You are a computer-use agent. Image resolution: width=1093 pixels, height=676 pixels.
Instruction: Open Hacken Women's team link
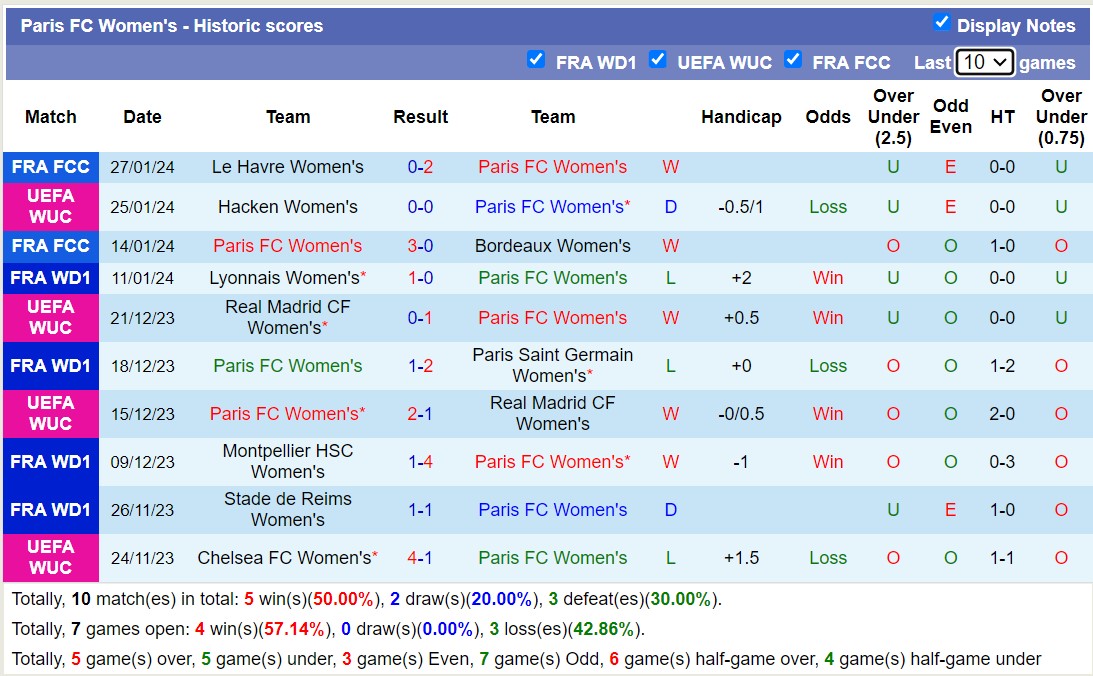(x=288, y=207)
